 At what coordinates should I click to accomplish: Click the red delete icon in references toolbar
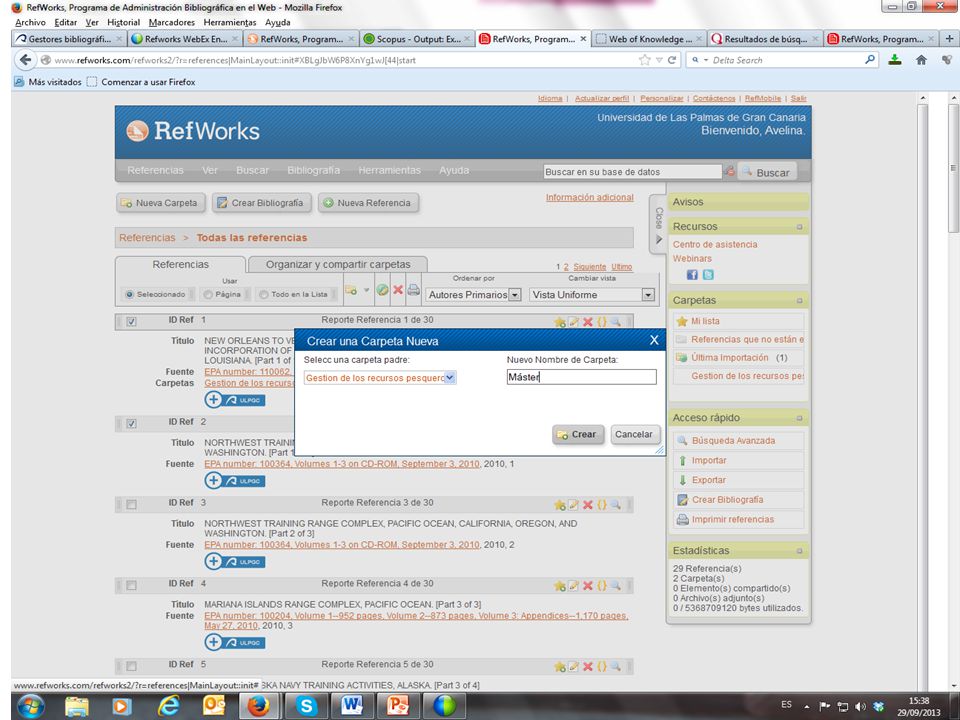click(398, 290)
